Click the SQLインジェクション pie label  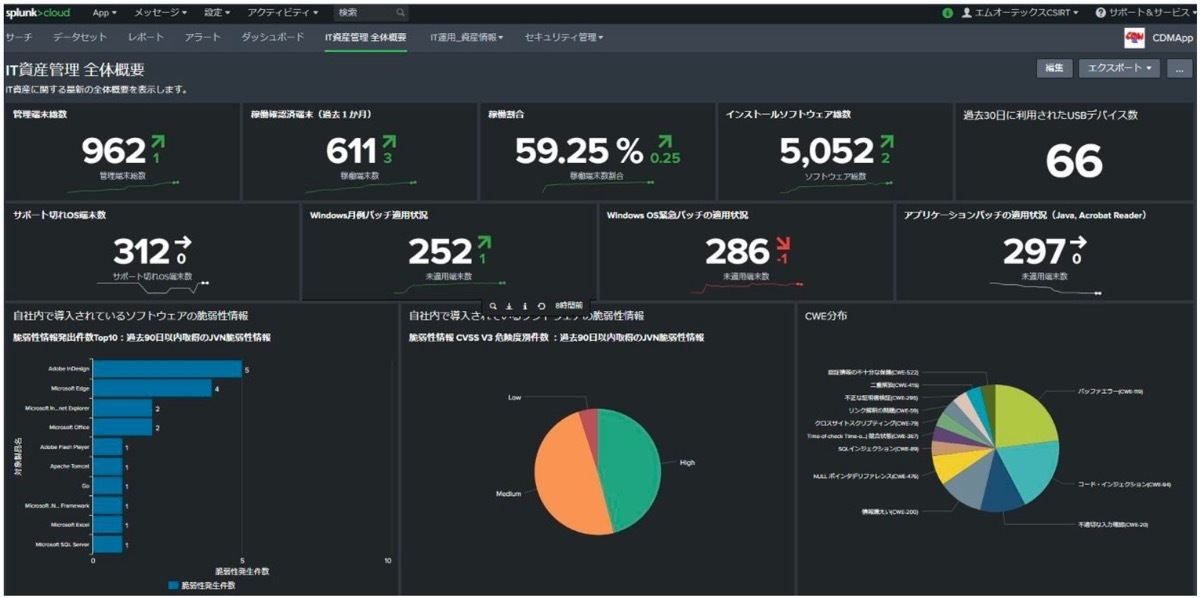click(878, 449)
